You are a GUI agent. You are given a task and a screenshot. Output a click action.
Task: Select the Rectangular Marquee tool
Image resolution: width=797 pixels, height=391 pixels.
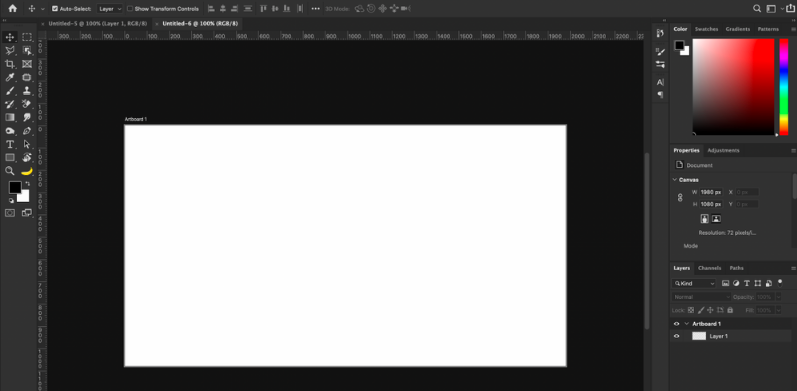pos(27,37)
